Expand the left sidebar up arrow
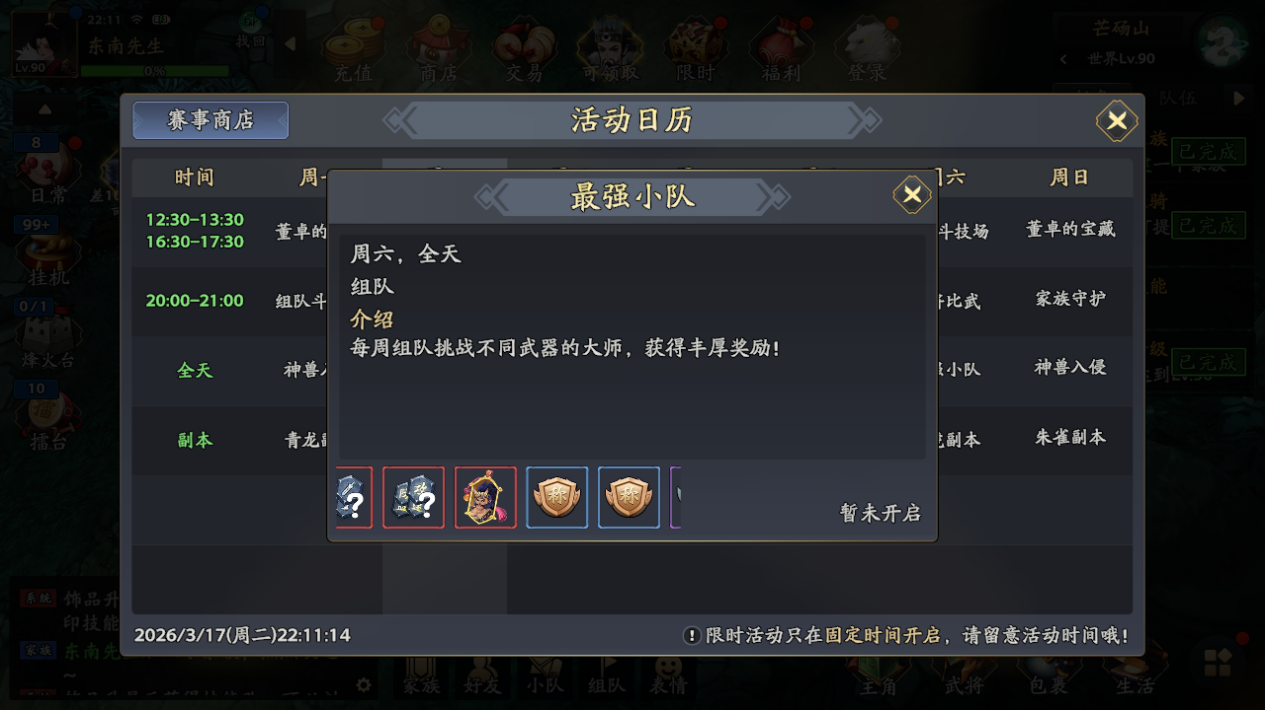Viewport: 1265px width, 710px height. tap(45, 109)
